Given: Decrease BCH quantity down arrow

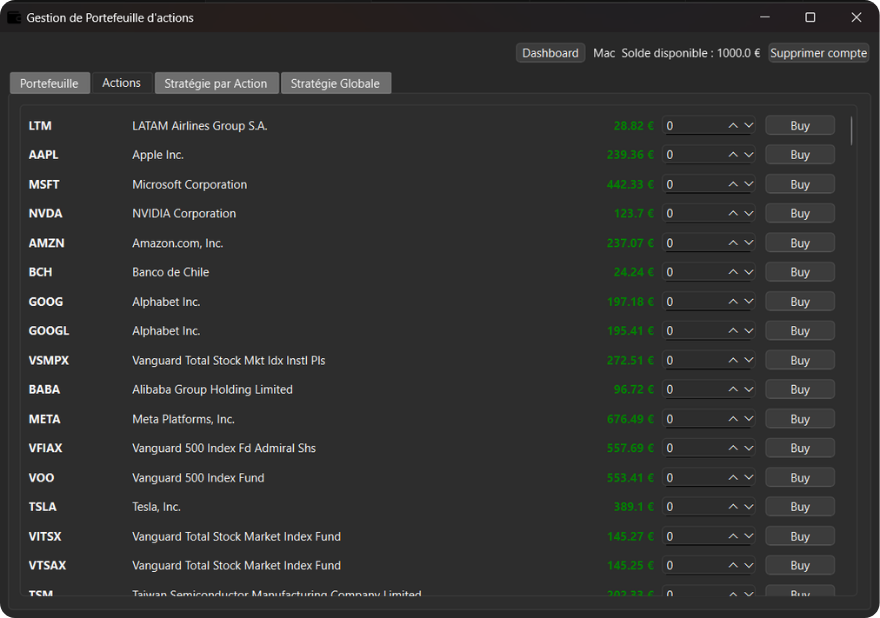Looking at the screenshot, I should pyautogui.click(x=749, y=272).
